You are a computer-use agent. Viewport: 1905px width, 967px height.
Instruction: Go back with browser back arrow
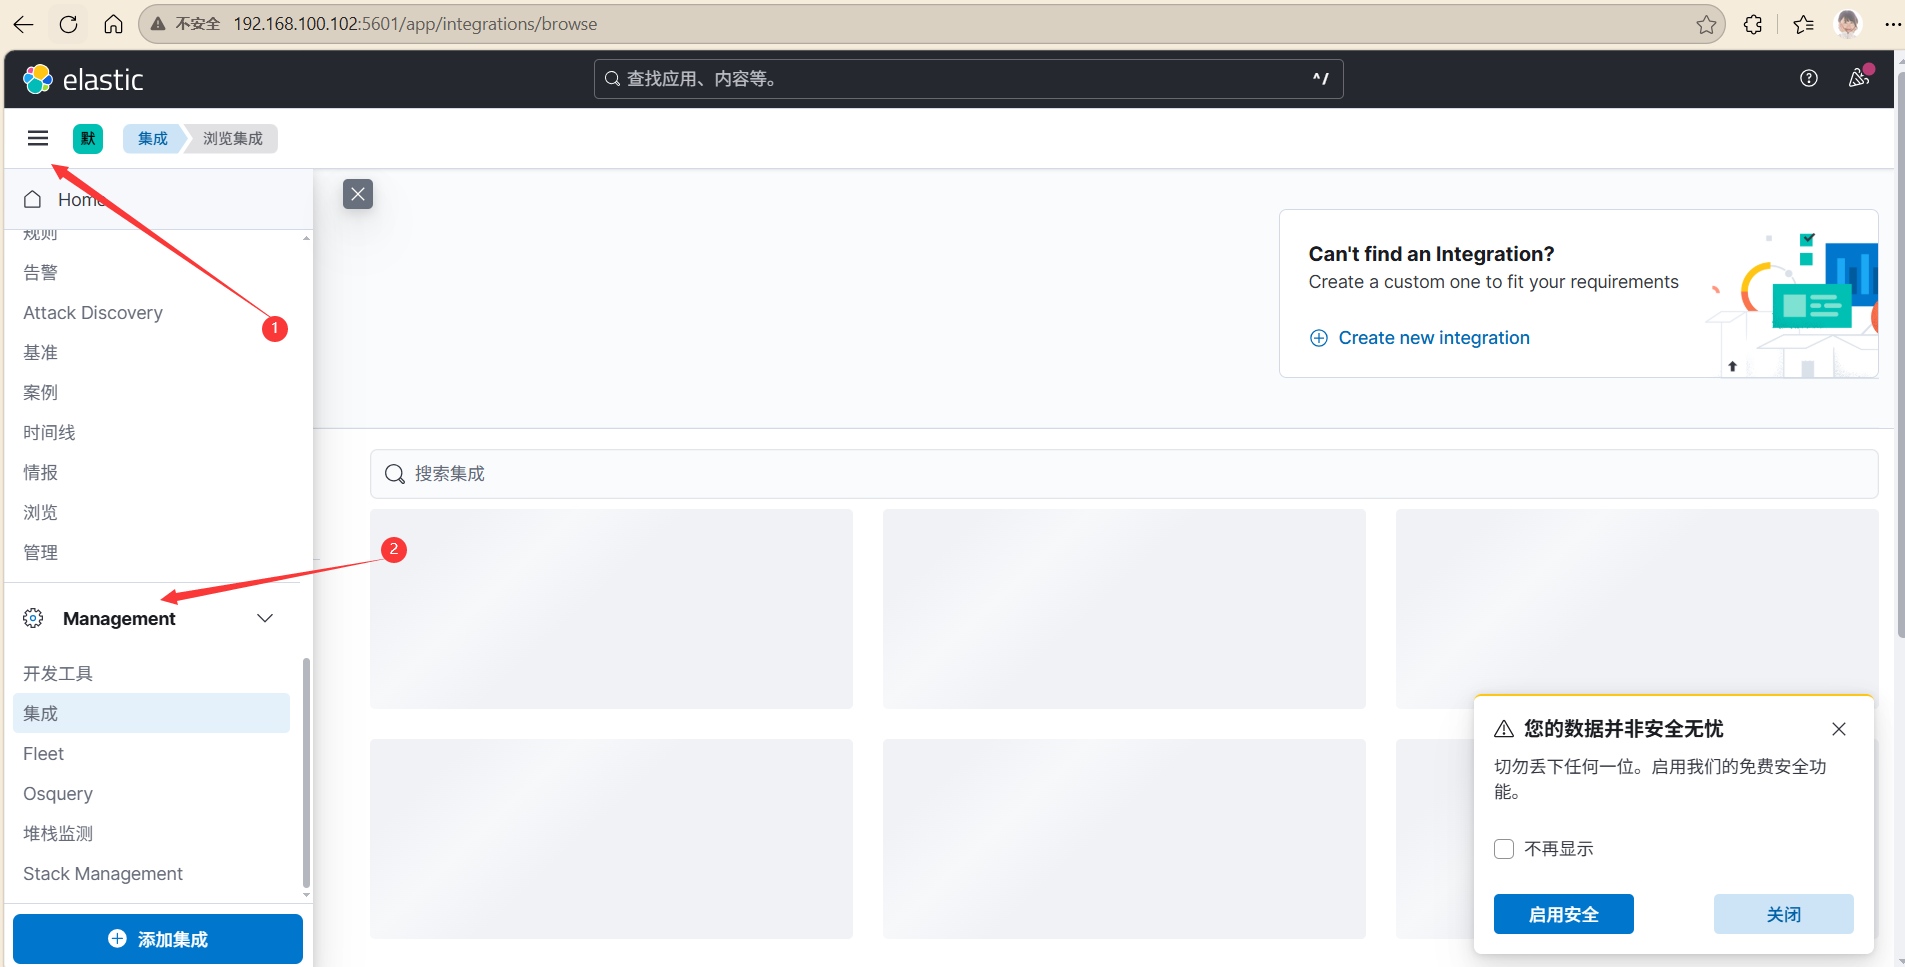pos(24,24)
